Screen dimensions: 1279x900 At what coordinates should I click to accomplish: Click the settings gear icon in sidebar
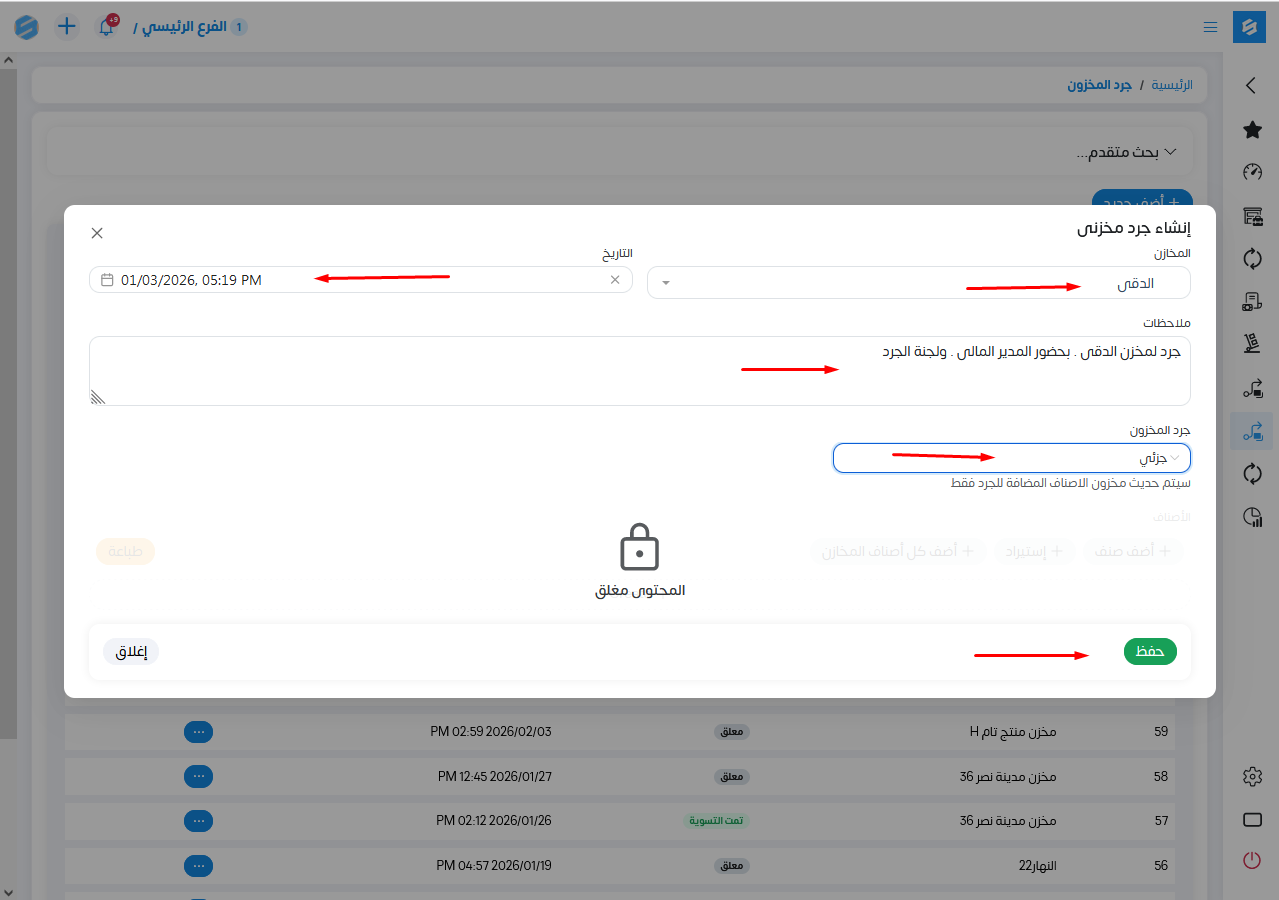tap(1252, 777)
